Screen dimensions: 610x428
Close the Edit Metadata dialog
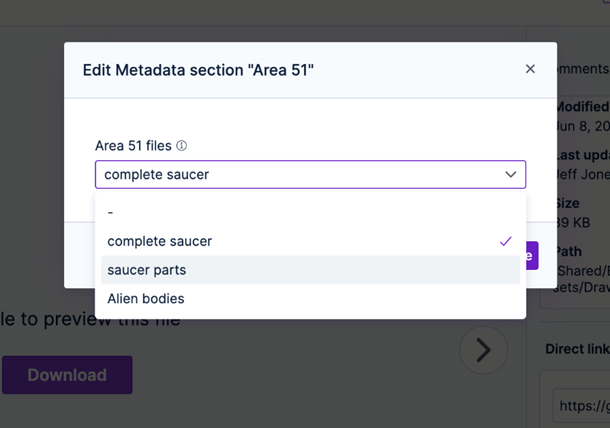click(x=530, y=69)
